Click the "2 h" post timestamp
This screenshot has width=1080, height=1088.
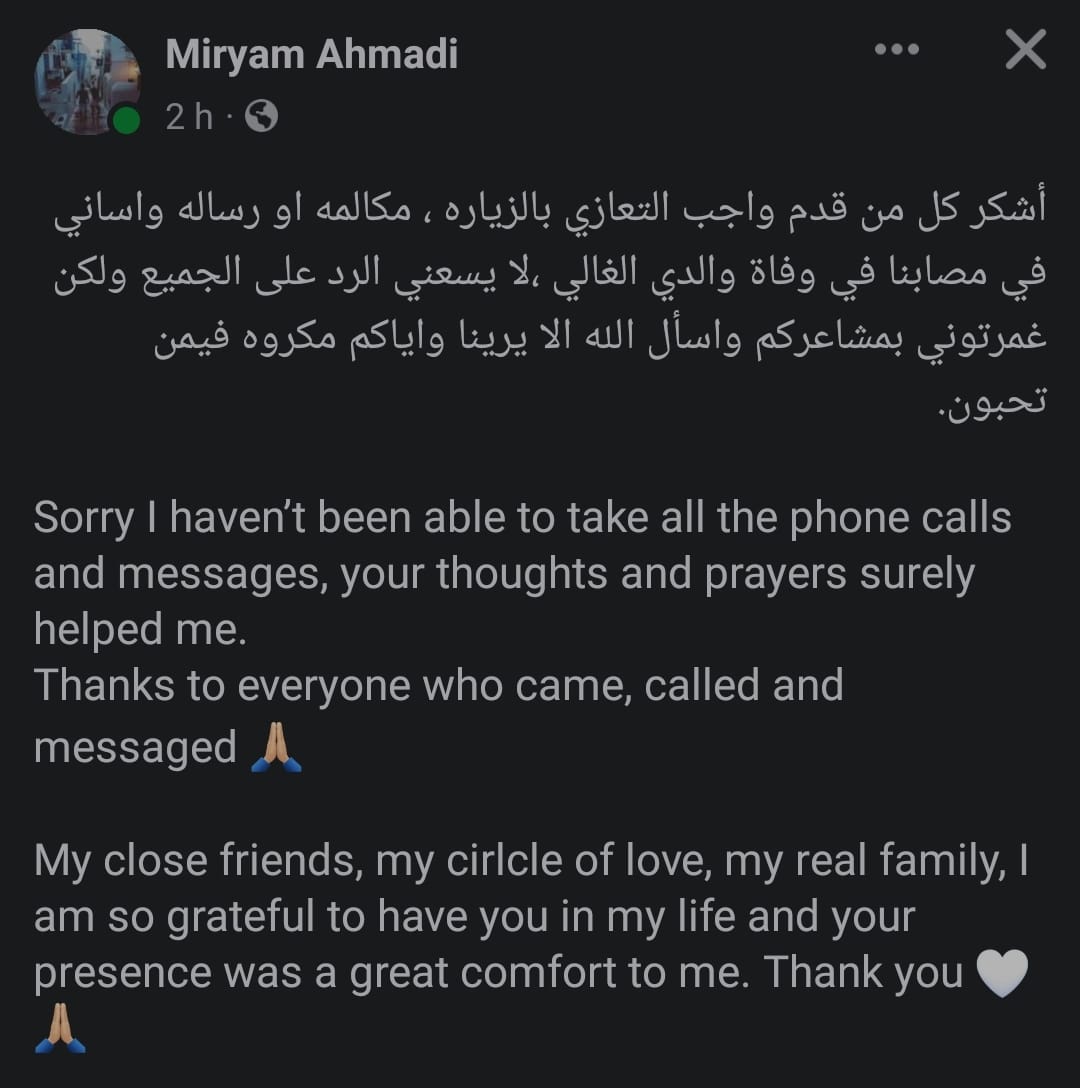[x=189, y=117]
